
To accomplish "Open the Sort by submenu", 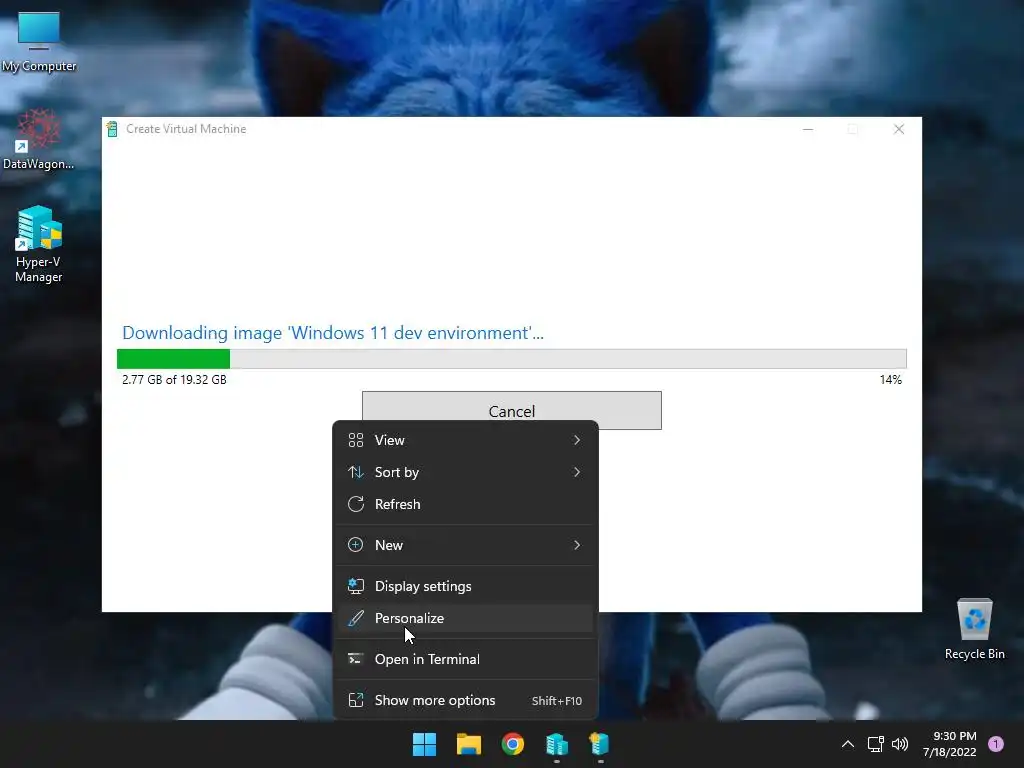I will coord(466,472).
